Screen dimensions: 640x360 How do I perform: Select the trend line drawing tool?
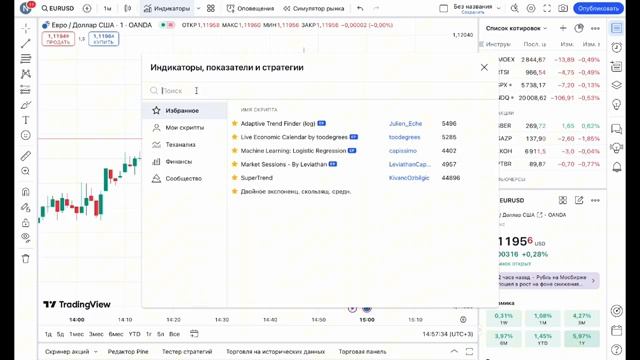point(26,43)
